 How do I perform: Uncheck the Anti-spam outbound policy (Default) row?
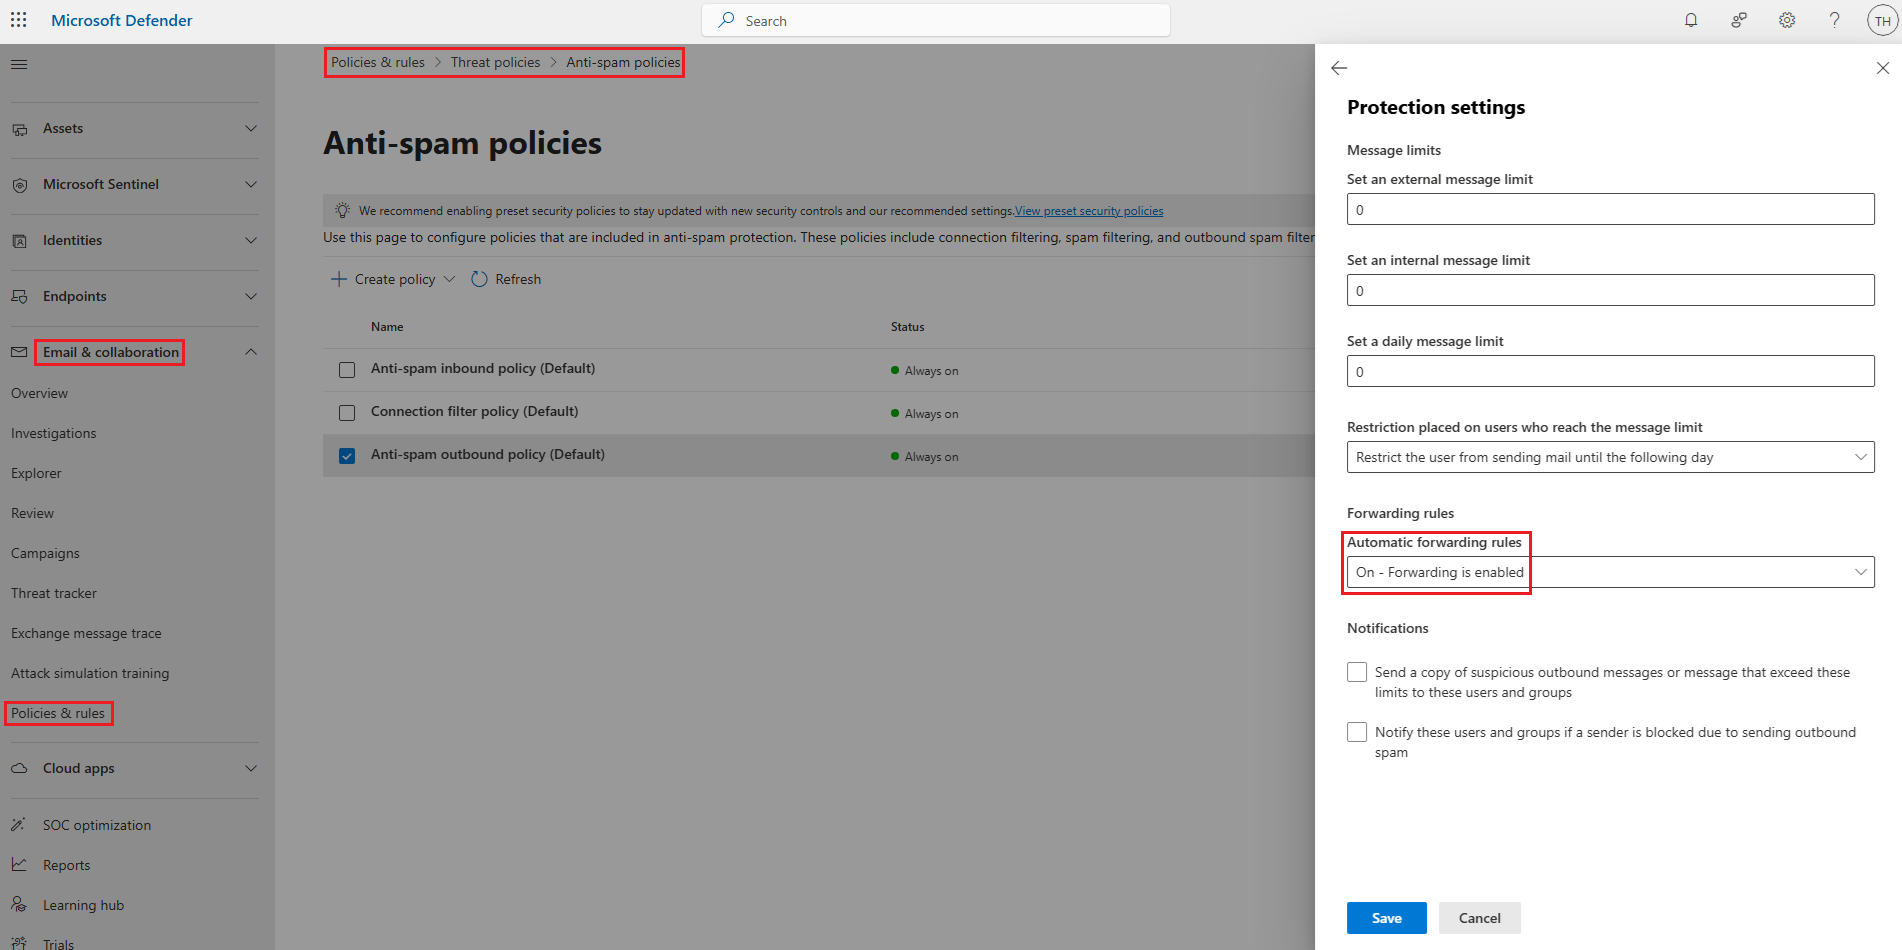[x=347, y=455]
